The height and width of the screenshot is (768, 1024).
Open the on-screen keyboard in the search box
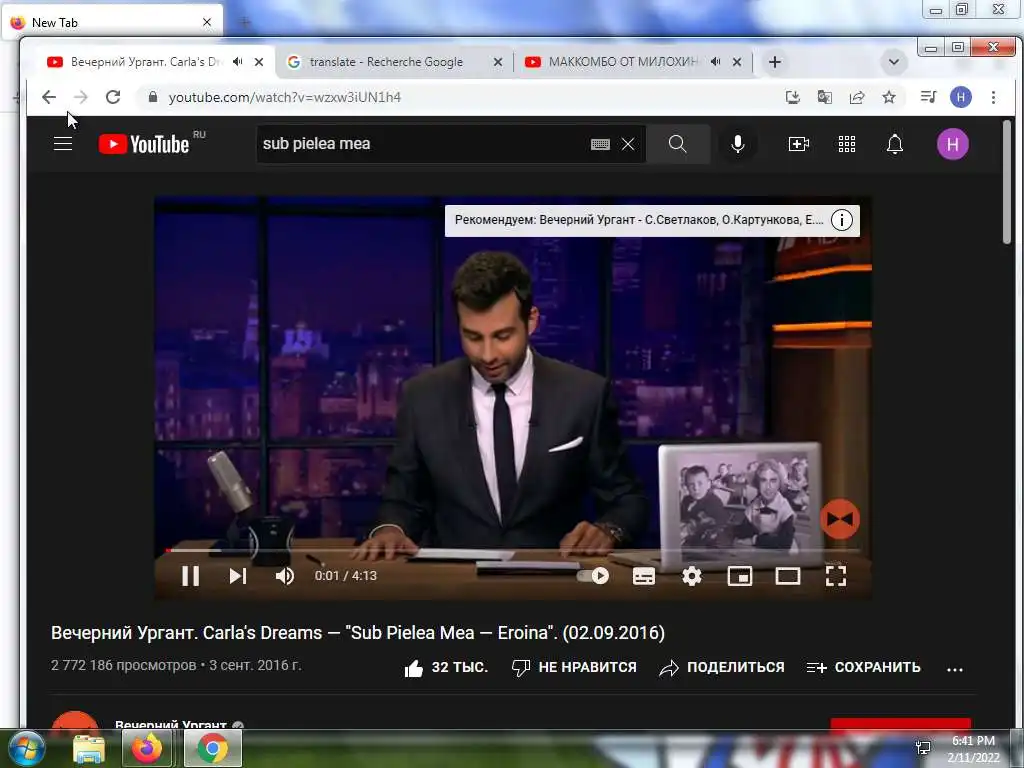600,144
